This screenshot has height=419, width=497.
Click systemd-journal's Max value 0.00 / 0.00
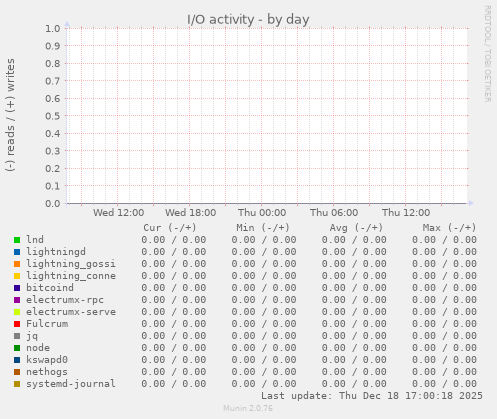[x=444, y=384]
